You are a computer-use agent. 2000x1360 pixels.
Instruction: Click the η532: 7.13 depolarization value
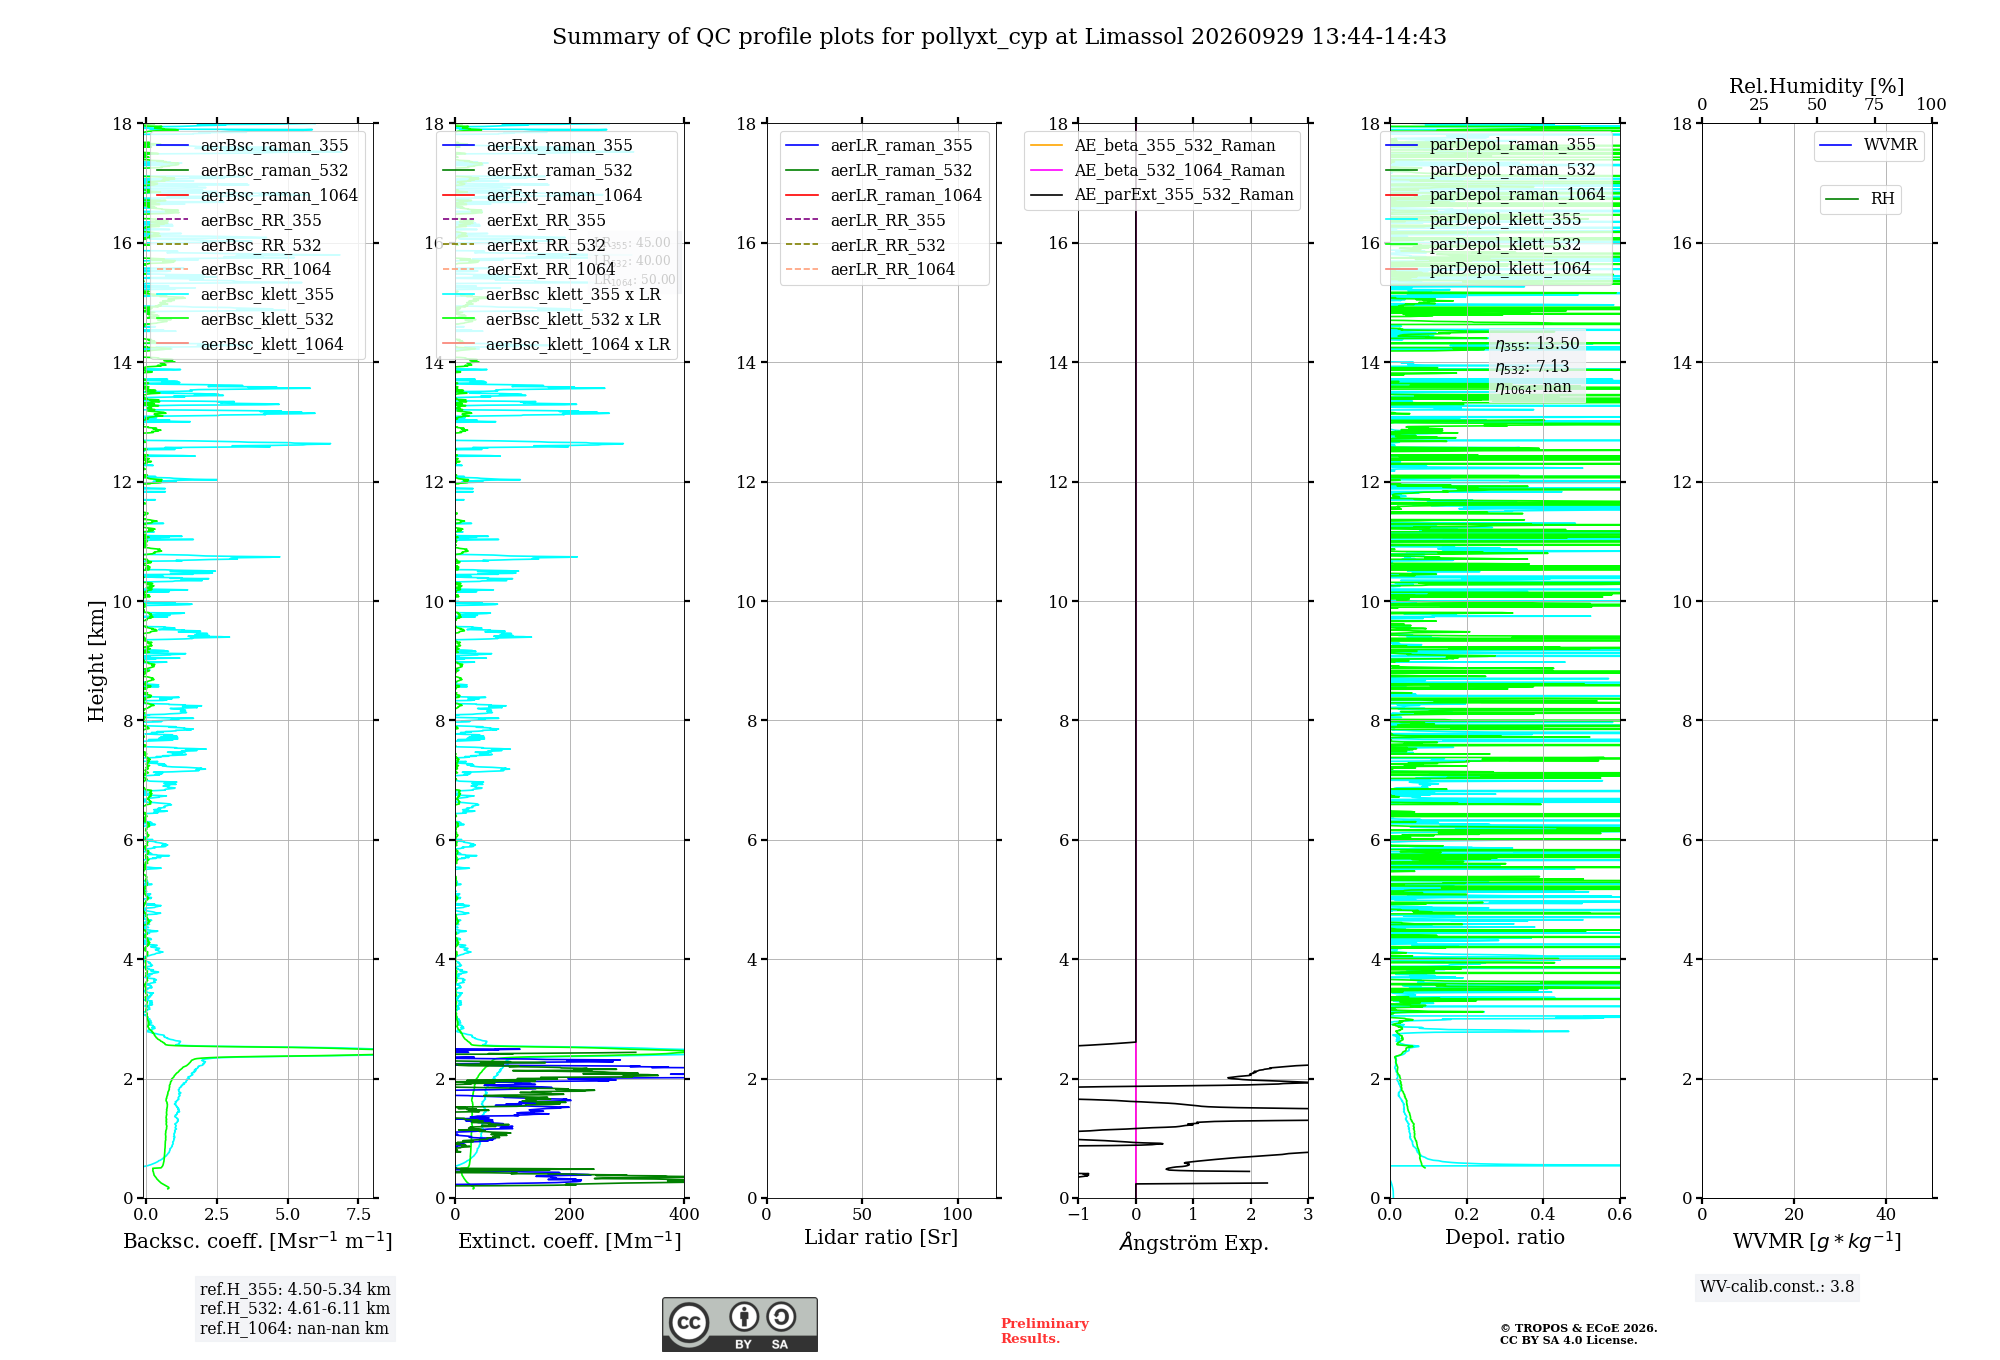click(1532, 367)
